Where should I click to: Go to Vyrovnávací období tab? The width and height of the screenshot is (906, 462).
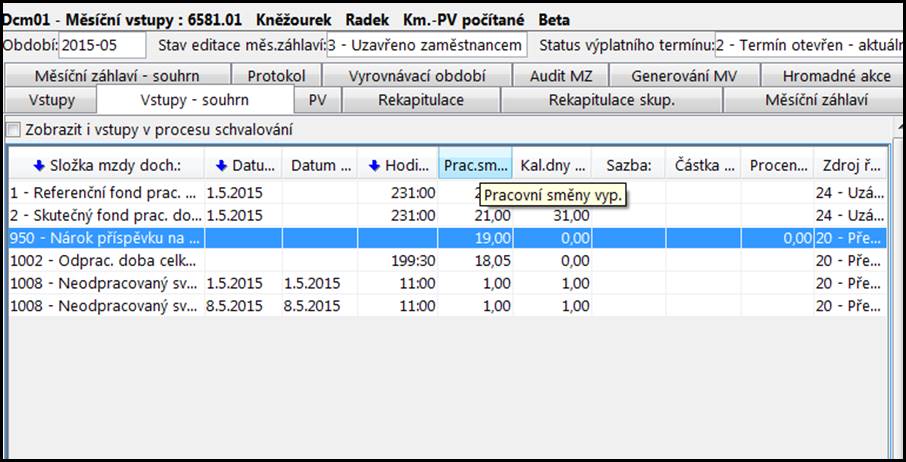pos(417,76)
